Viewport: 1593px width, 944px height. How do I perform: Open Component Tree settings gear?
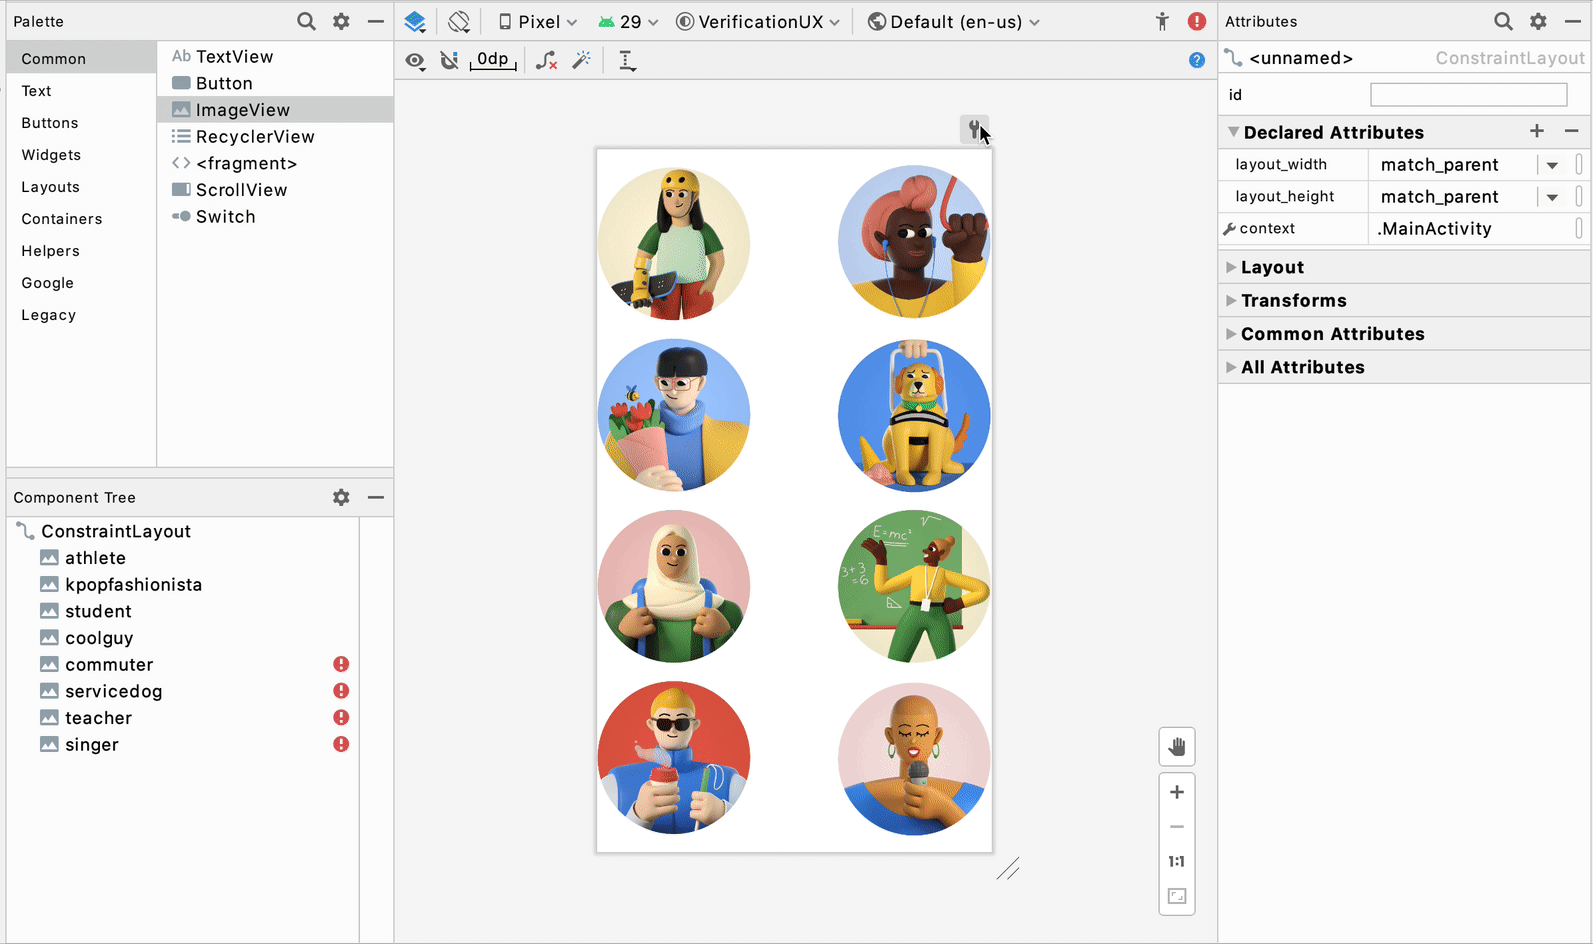pos(341,497)
